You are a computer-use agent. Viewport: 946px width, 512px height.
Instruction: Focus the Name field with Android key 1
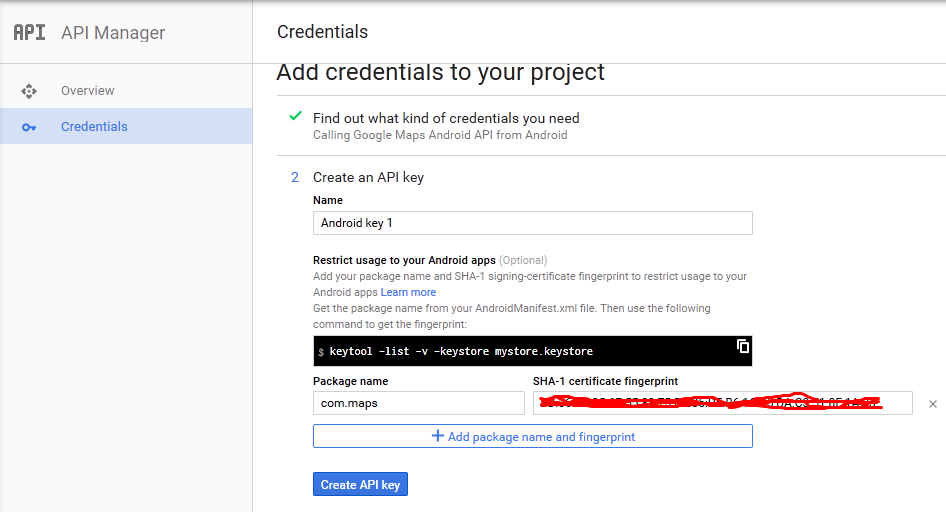coord(532,223)
